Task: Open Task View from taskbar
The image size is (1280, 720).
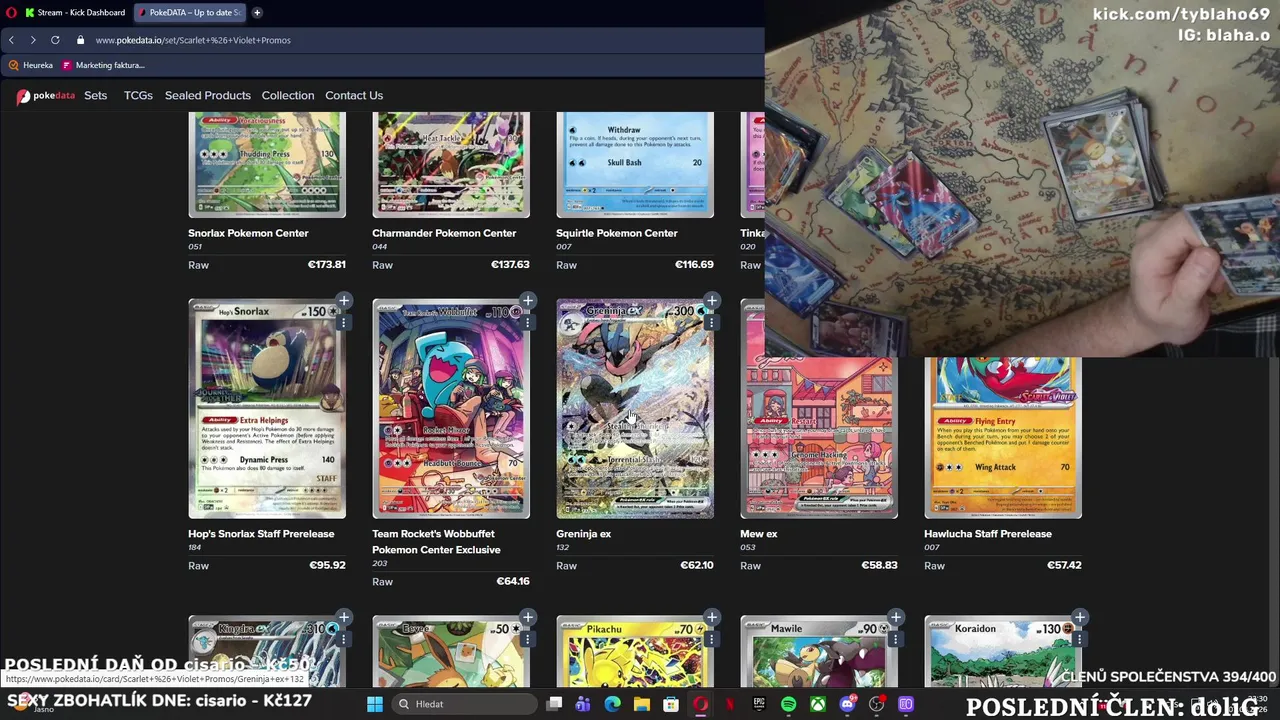Action: coord(555,704)
